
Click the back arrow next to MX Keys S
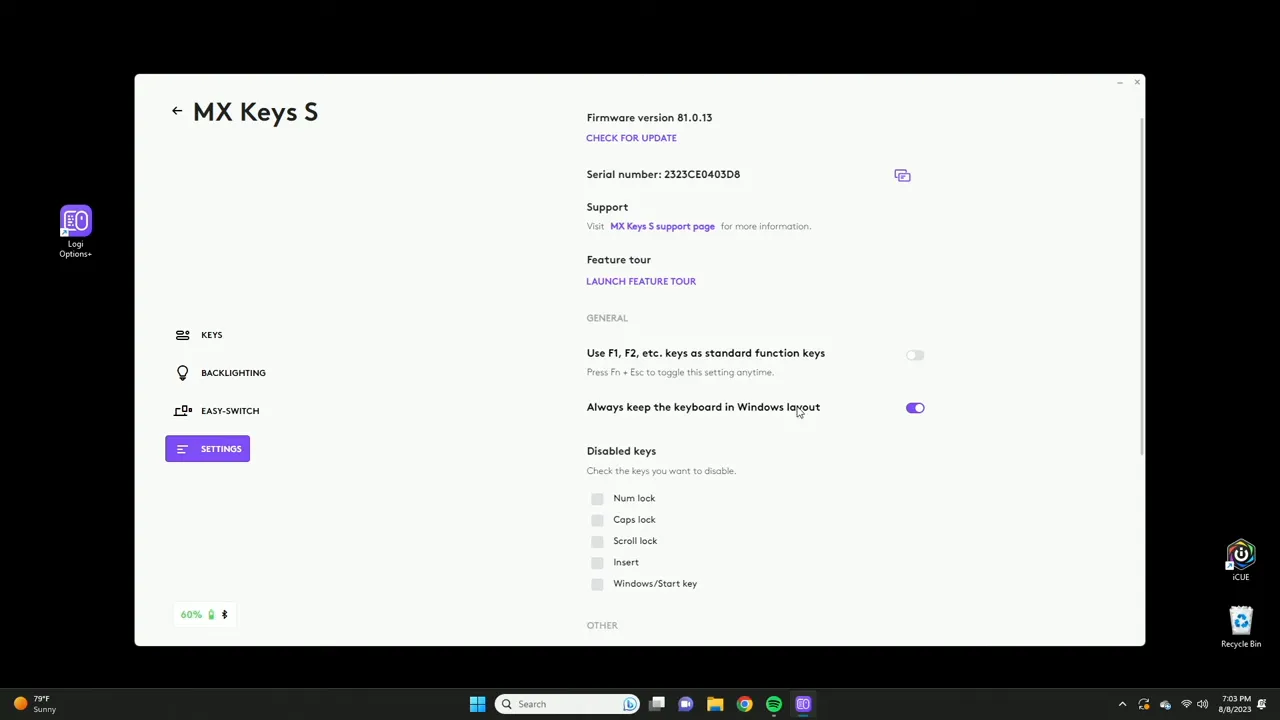(x=177, y=110)
